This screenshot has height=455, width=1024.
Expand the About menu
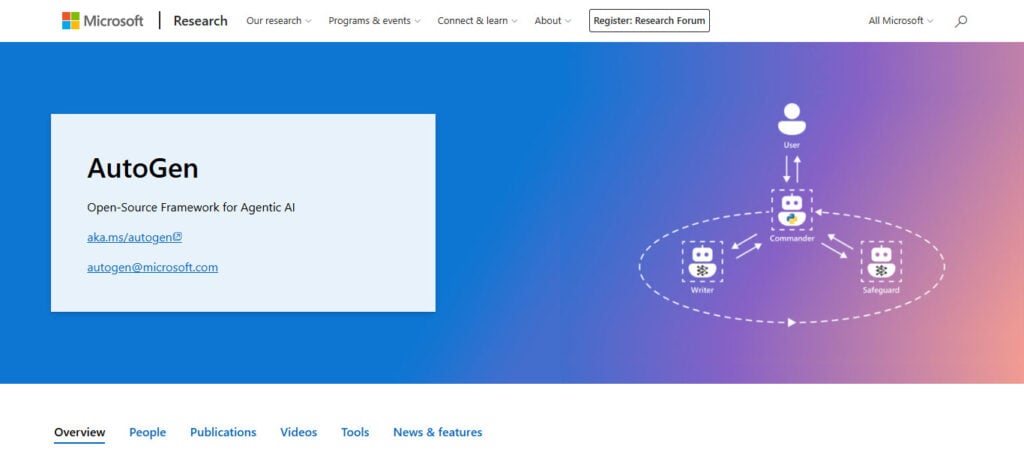click(x=552, y=21)
